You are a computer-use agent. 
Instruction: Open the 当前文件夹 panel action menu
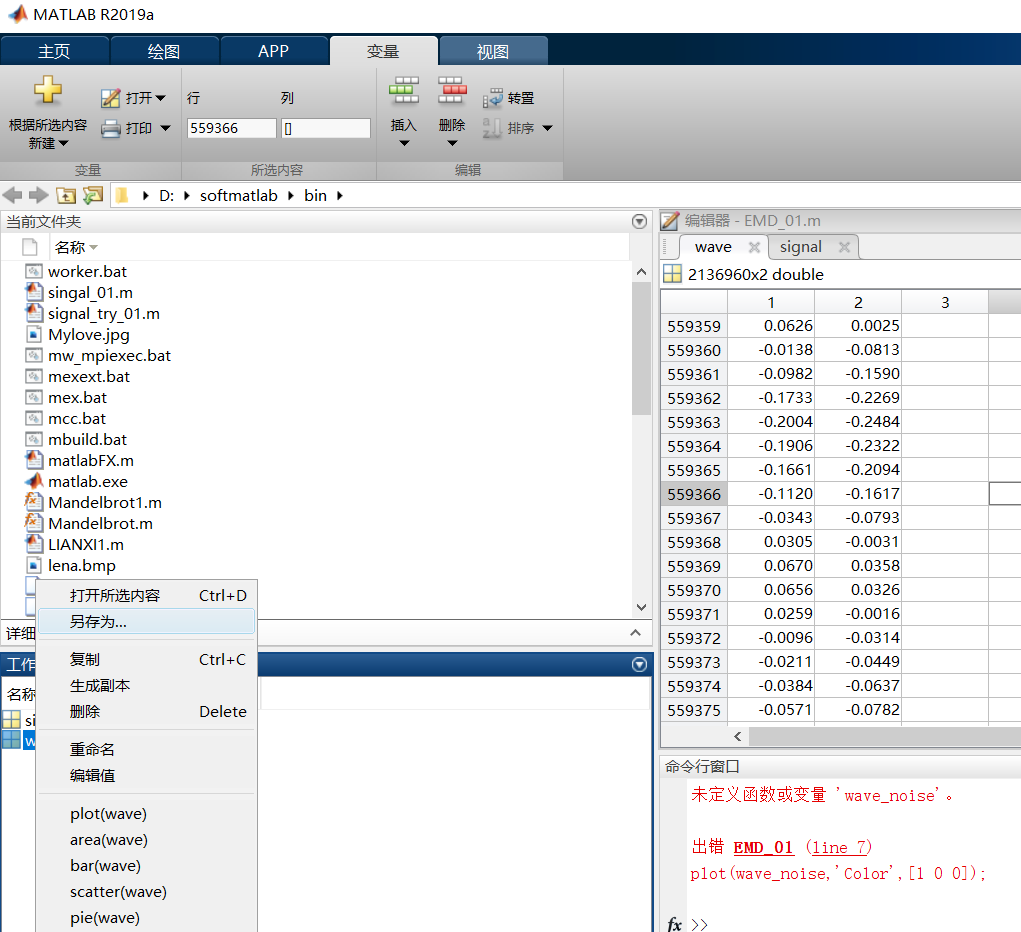point(638,221)
